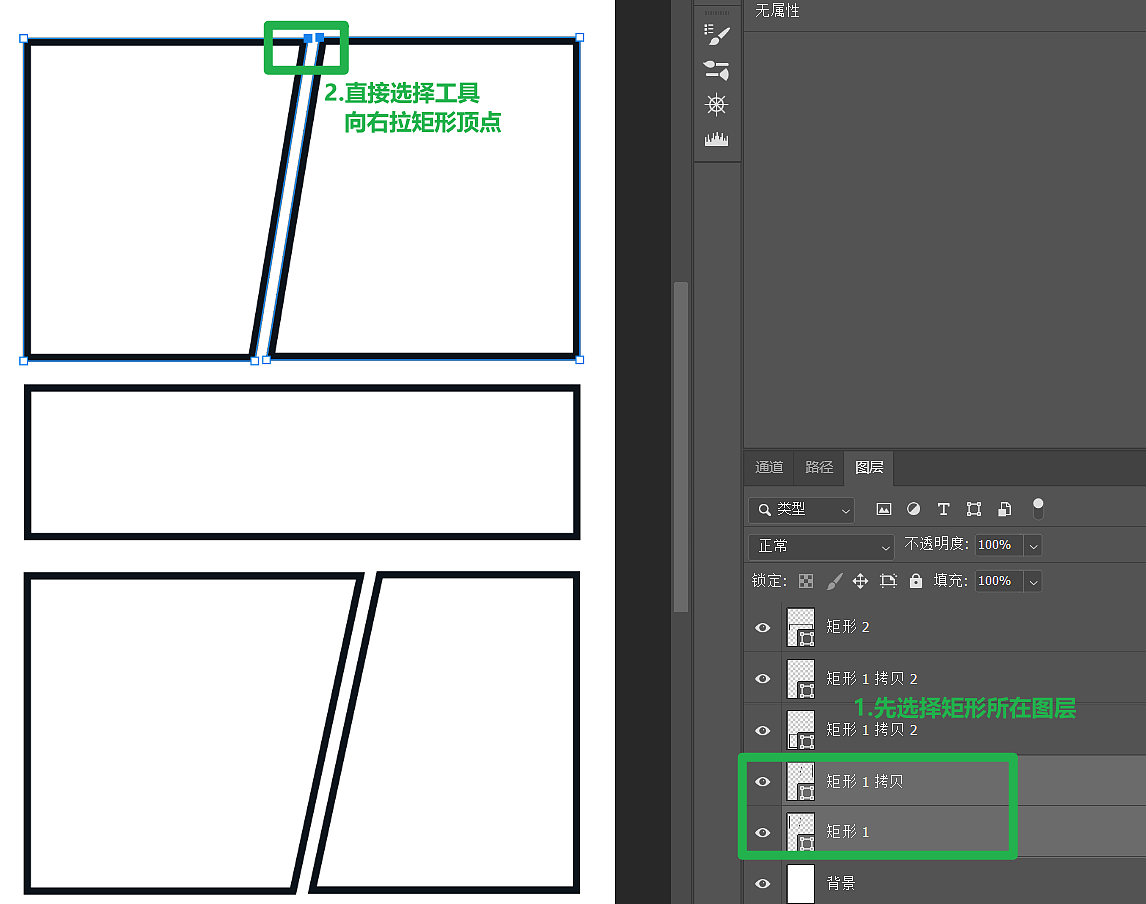Open the 正常 blend mode dropdown
The width and height of the screenshot is (1146, 904).
[822, 546]
